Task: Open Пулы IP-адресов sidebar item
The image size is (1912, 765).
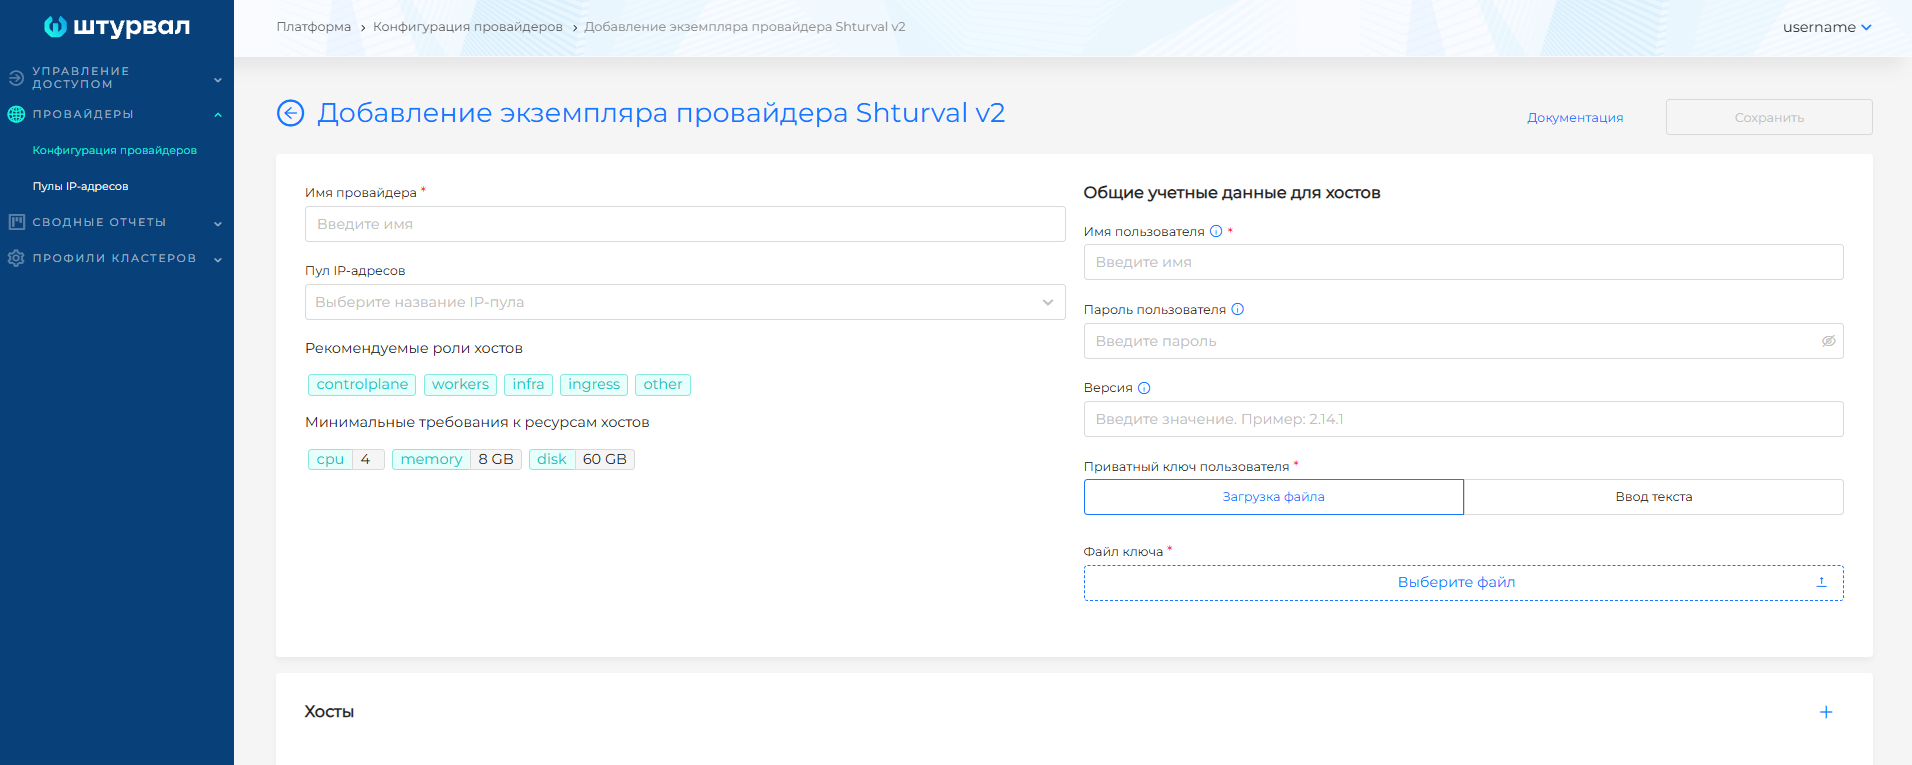Action: 80,186
